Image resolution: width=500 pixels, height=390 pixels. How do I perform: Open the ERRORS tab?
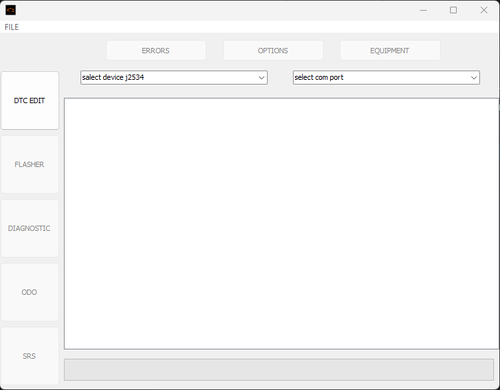tap(156, 51)
